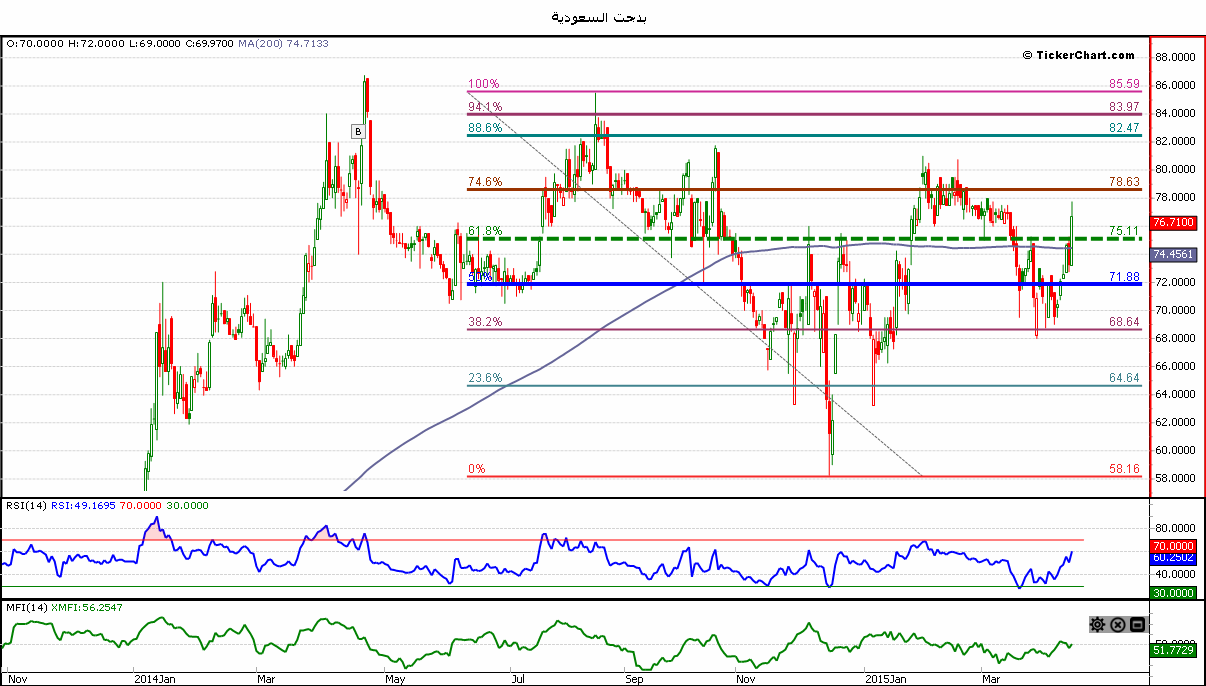Click the red 76.7100 last price tag
The width and height of the screenshot is (1206, 686).
click(1173, 222)
